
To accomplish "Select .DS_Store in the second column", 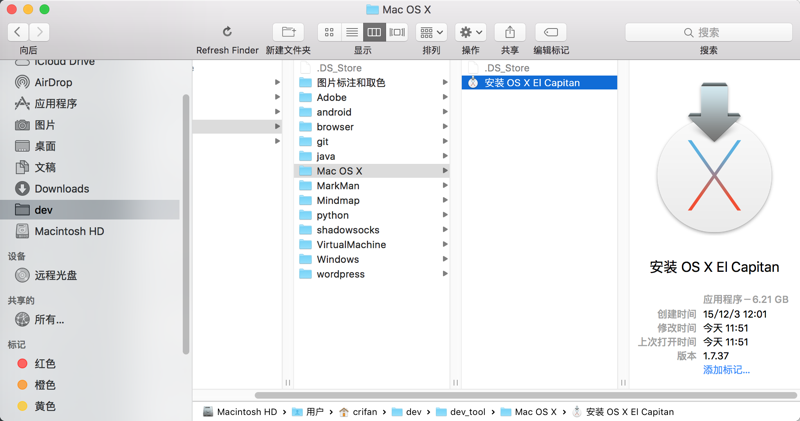I will pyautogui.click(x=372, y=68).
